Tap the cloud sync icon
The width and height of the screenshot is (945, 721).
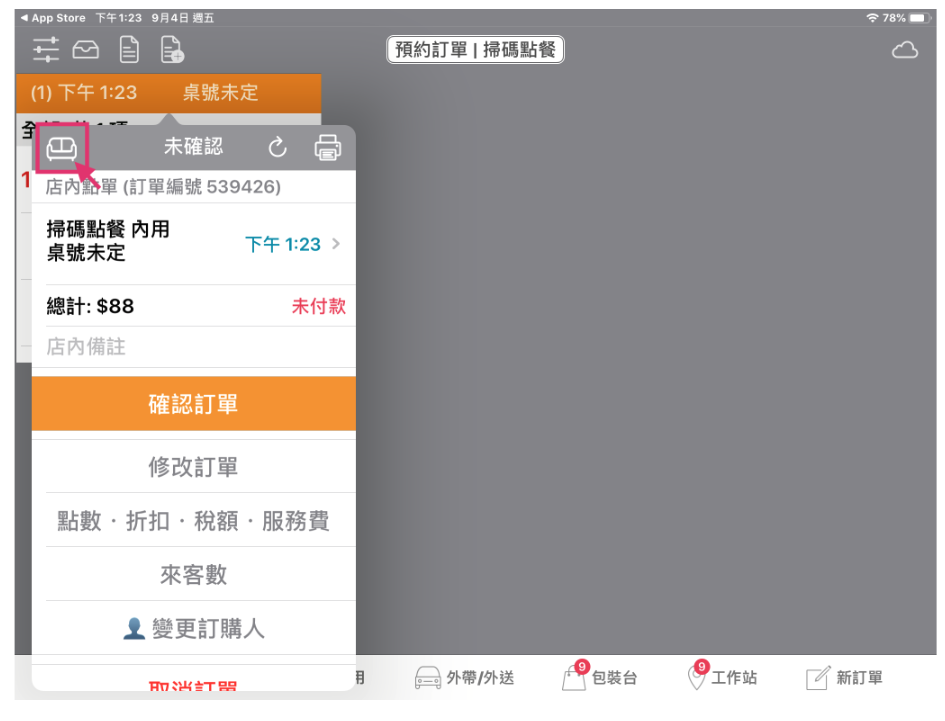click(x=904, y=50)
